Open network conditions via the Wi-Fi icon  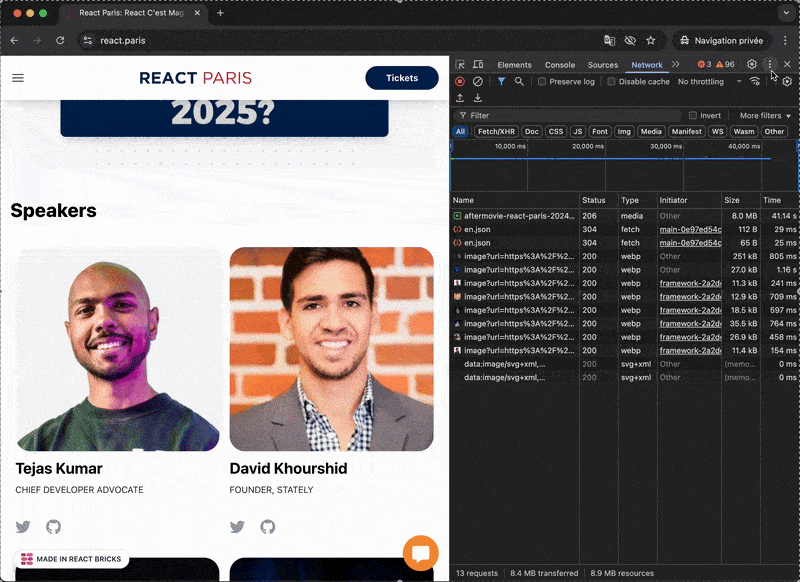755,82
